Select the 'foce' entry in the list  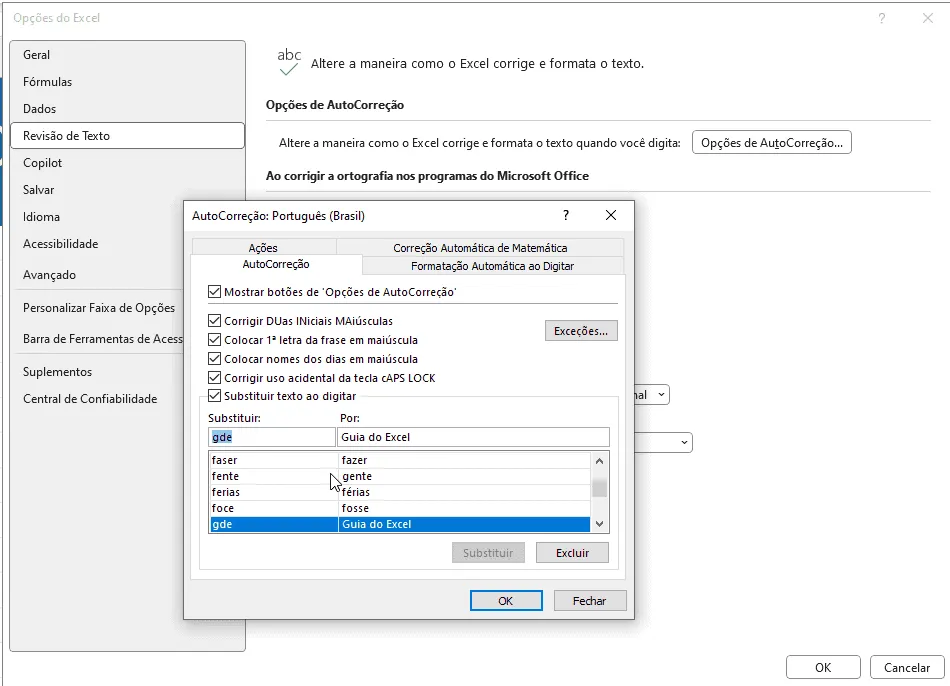coord(273,508)
